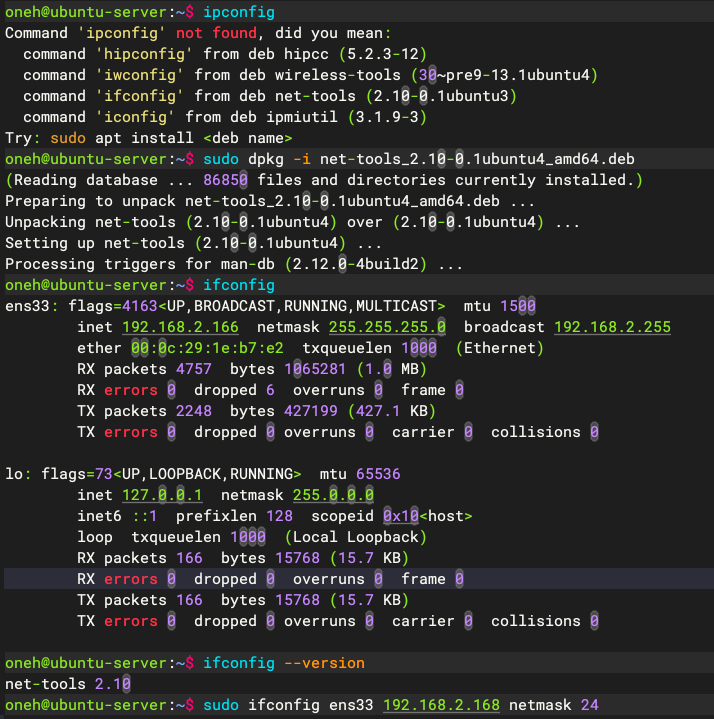Click the 'lo' interface name heading
The image size is (714, 719).
coord(14,474)
